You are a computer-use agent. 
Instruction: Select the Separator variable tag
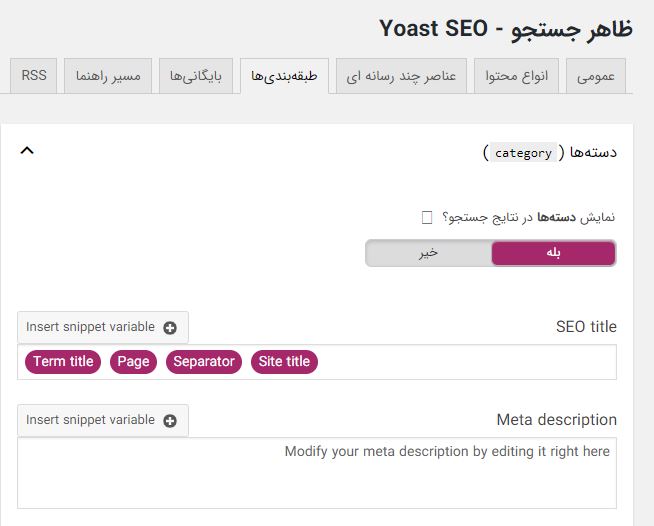pos(204,362)
